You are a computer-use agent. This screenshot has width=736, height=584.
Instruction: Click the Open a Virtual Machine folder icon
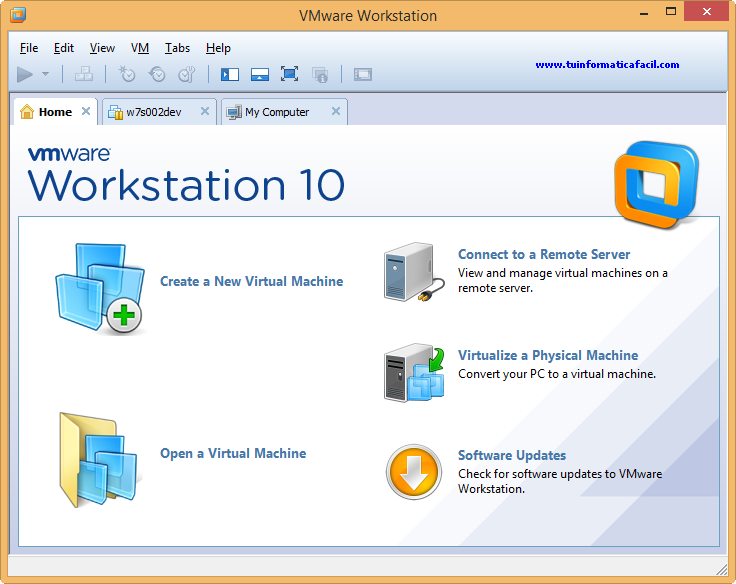pos(98,460)
